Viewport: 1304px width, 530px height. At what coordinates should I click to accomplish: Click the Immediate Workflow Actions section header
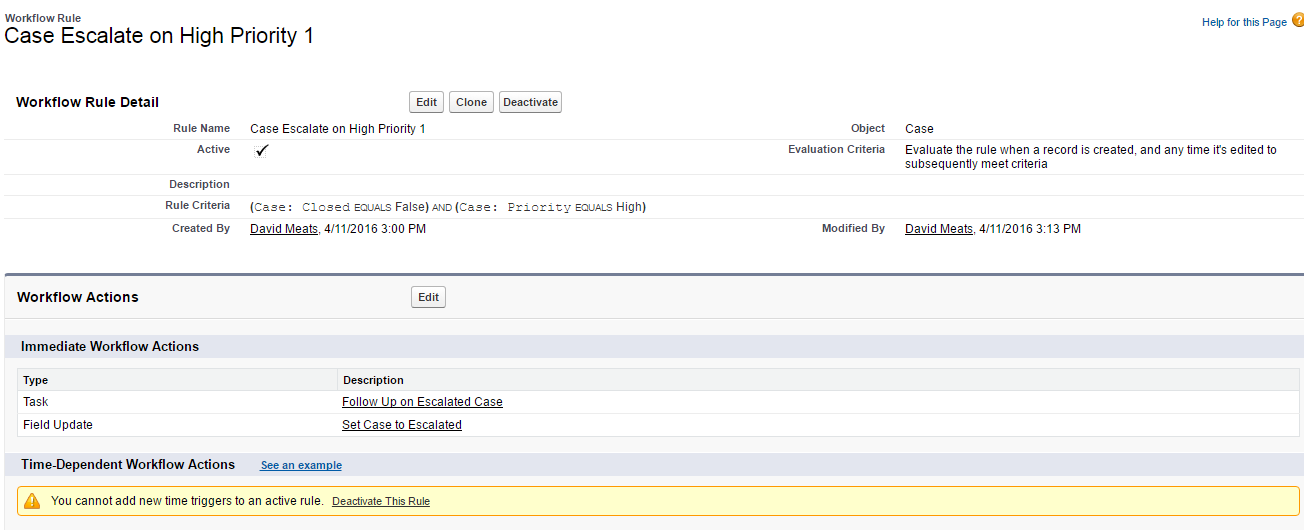tap(110, 347)
